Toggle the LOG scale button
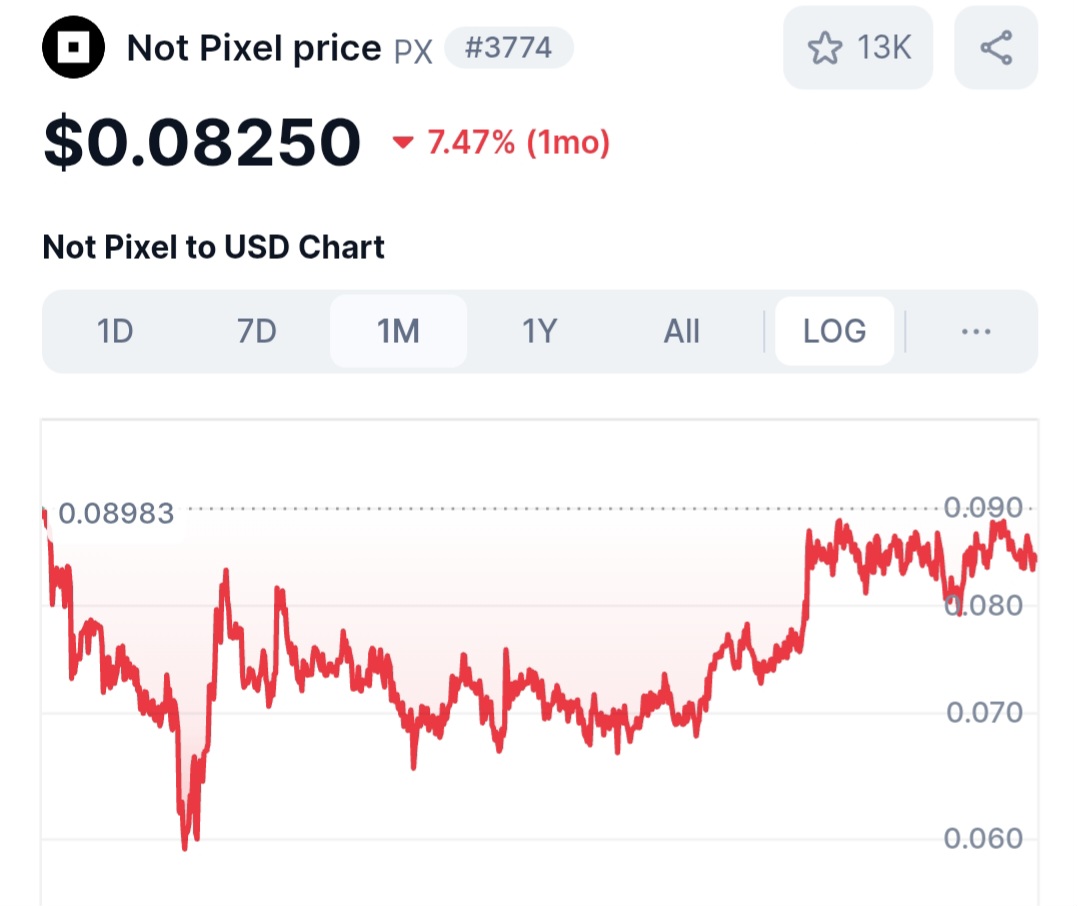1079x906 pixels. 834,331
